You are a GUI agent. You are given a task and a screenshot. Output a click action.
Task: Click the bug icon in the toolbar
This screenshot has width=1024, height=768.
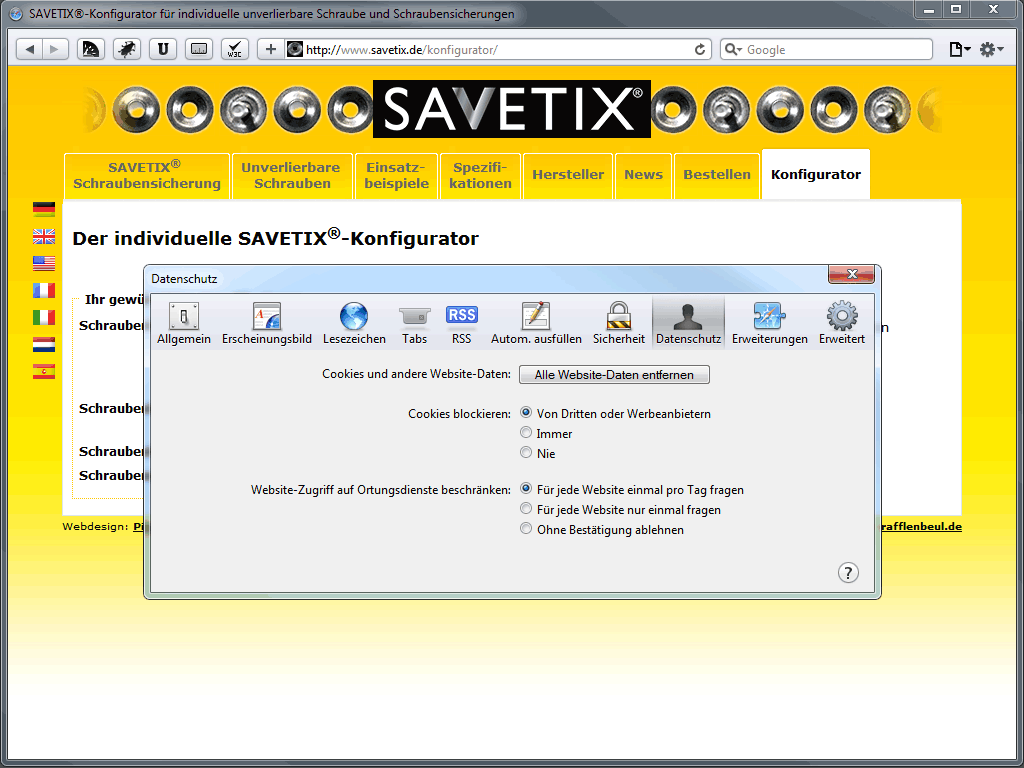tap(127, 50)
